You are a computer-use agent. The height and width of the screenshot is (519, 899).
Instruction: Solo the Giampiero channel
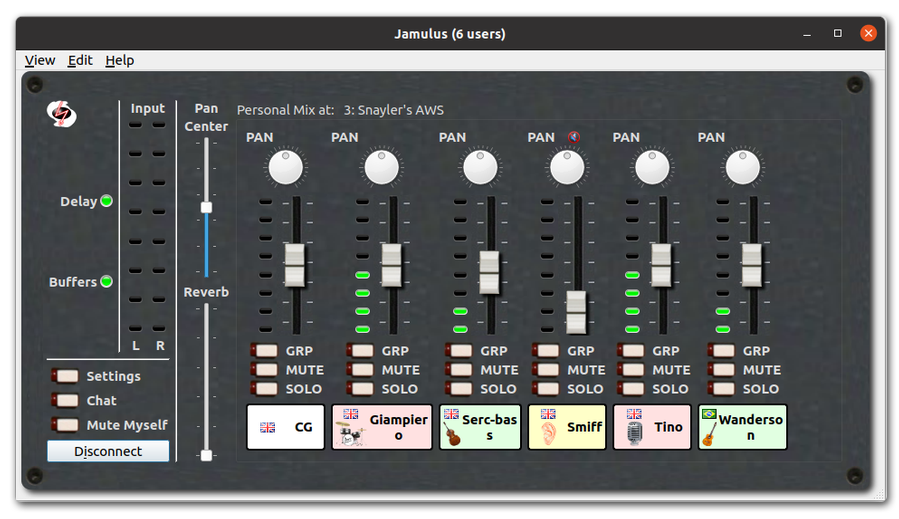click(361, 389)
